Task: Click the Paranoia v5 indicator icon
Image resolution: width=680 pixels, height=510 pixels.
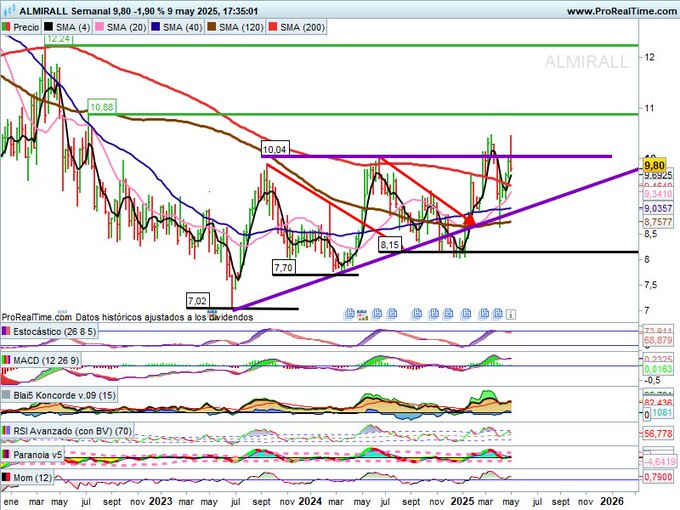Action: 6,454
